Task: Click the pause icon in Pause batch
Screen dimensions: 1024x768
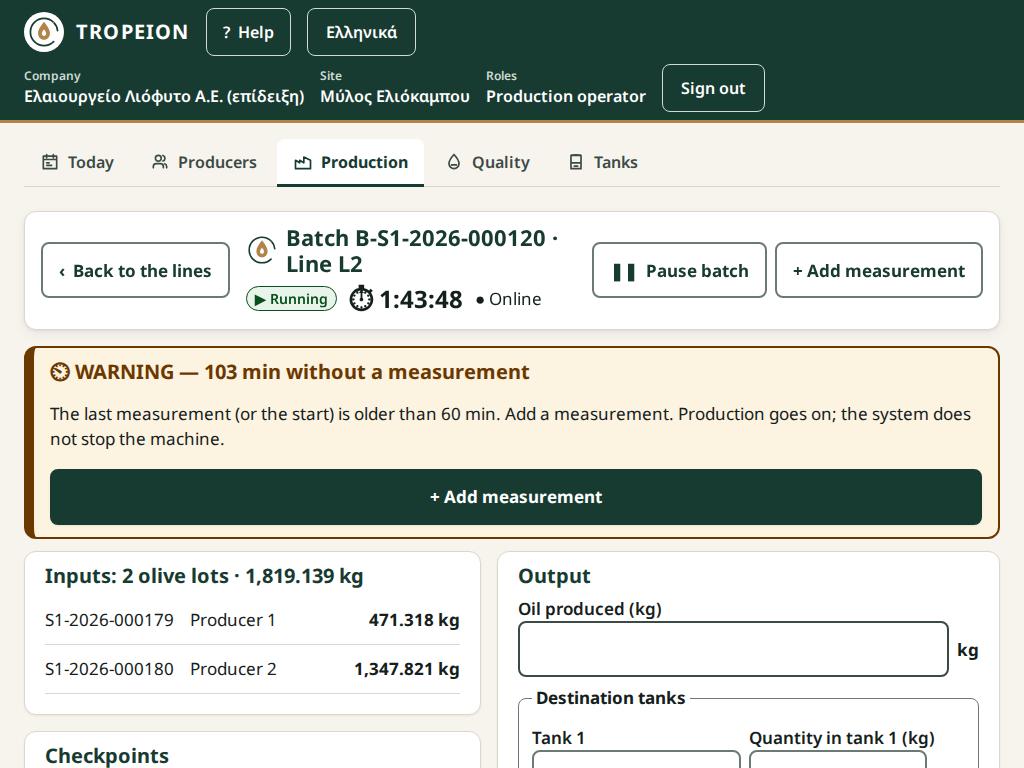Action: [x=624, y=272]
